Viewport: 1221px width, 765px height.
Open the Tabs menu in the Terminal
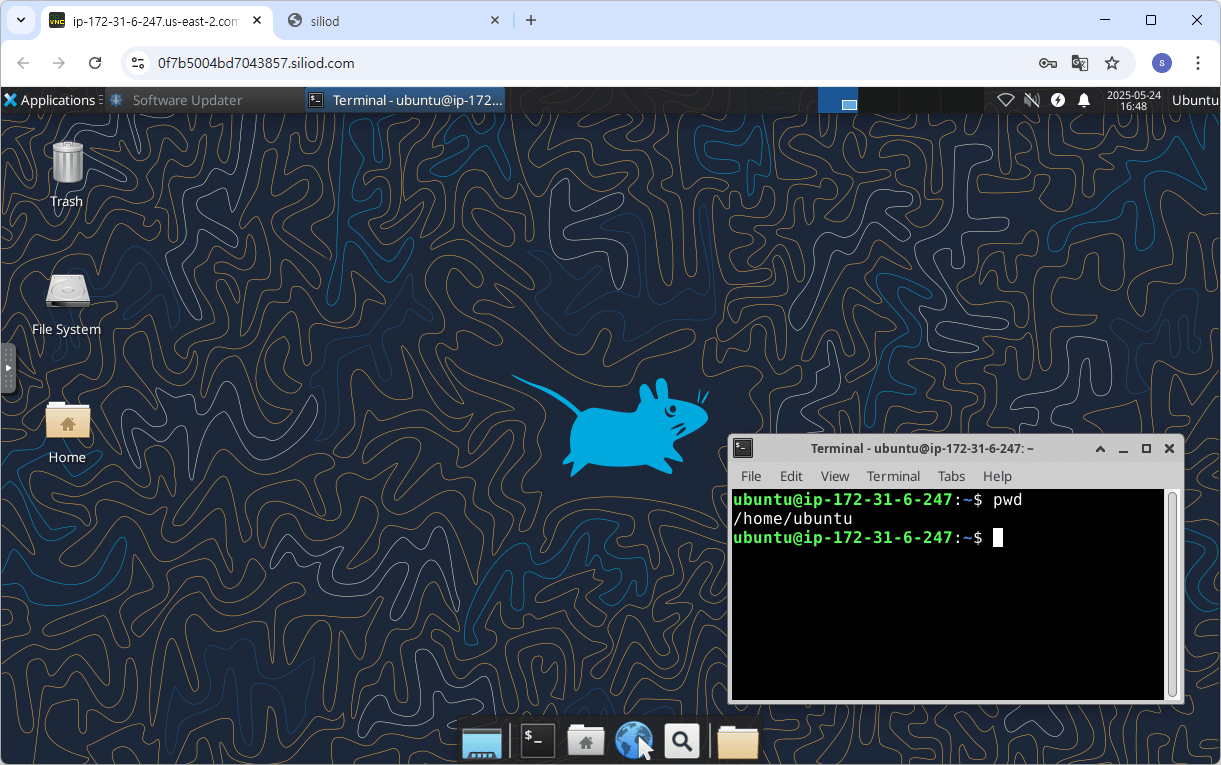point(952,476)
